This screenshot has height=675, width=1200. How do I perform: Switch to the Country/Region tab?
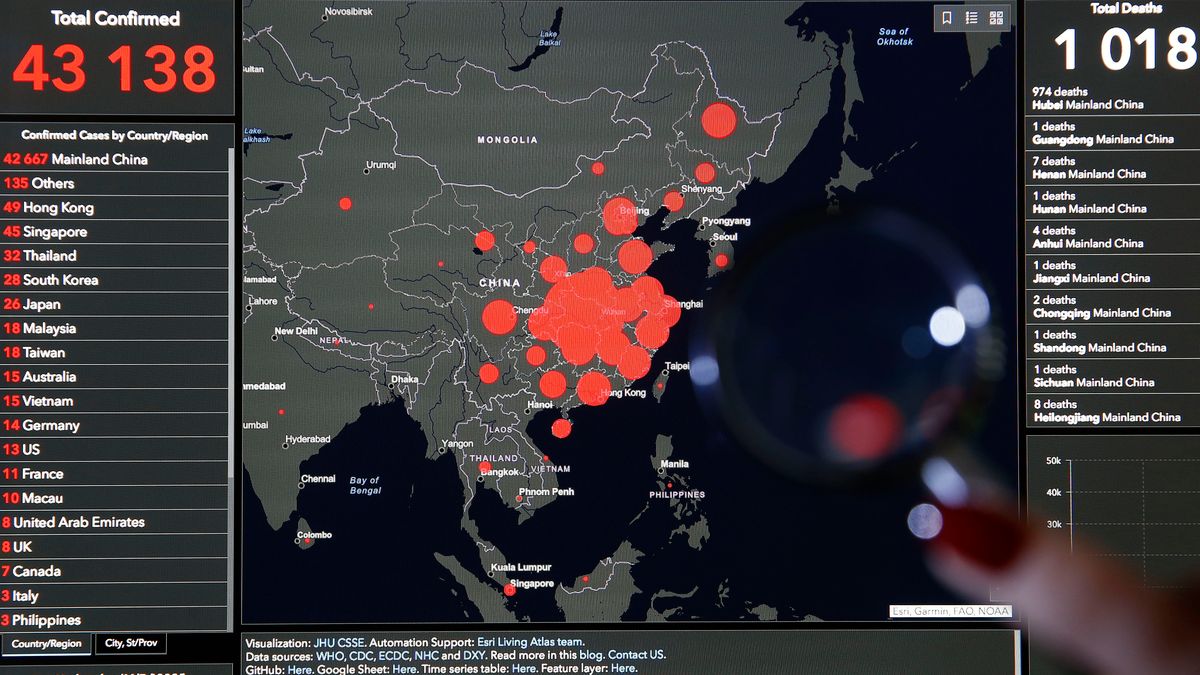[x=46, y=643]
